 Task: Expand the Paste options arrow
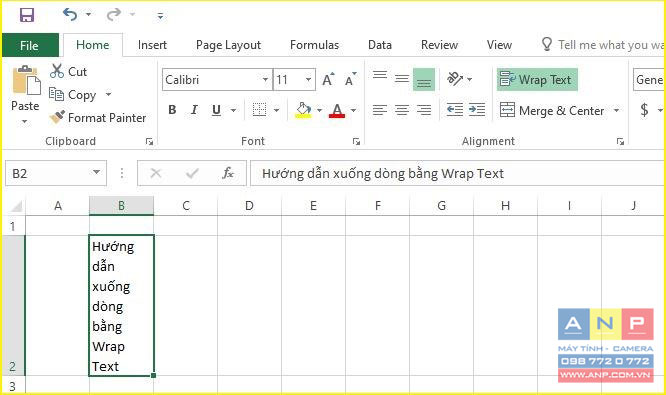(x=25, y=121)
